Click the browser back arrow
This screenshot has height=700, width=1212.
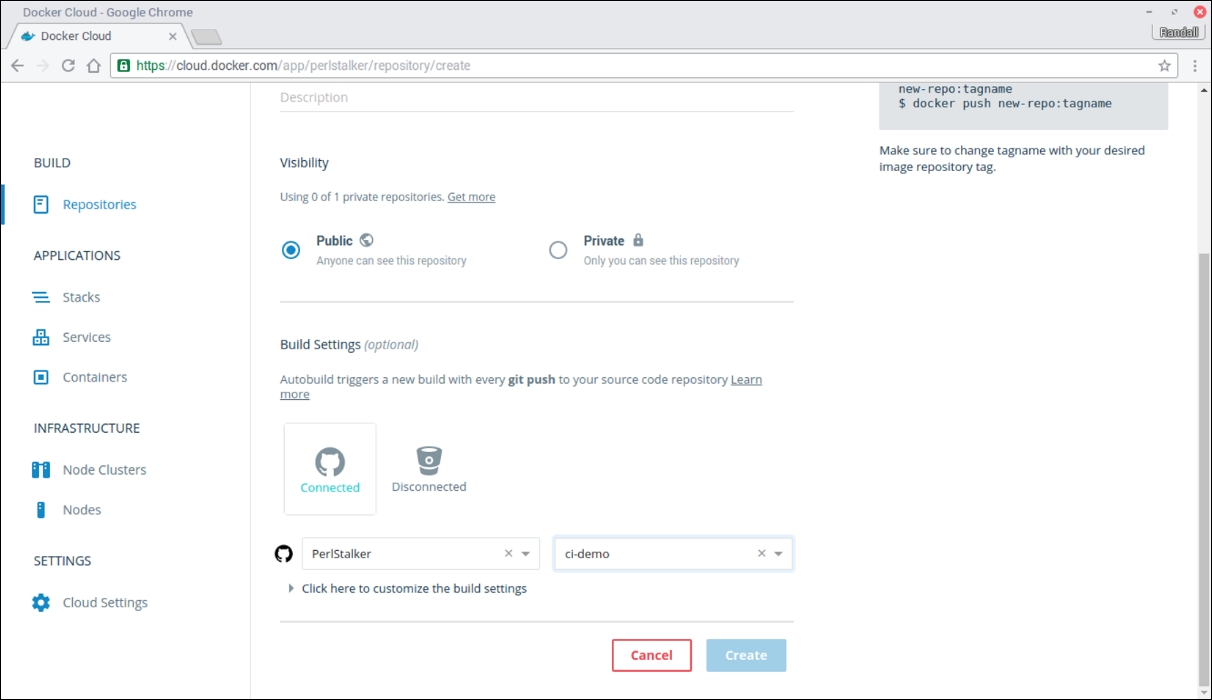point(17,66)
